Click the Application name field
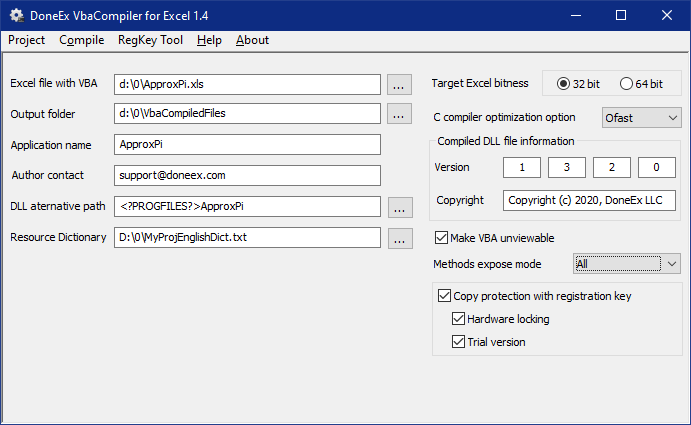Image resolution: width=691 pixels, height=425 pixels. (x=247, y=145)
